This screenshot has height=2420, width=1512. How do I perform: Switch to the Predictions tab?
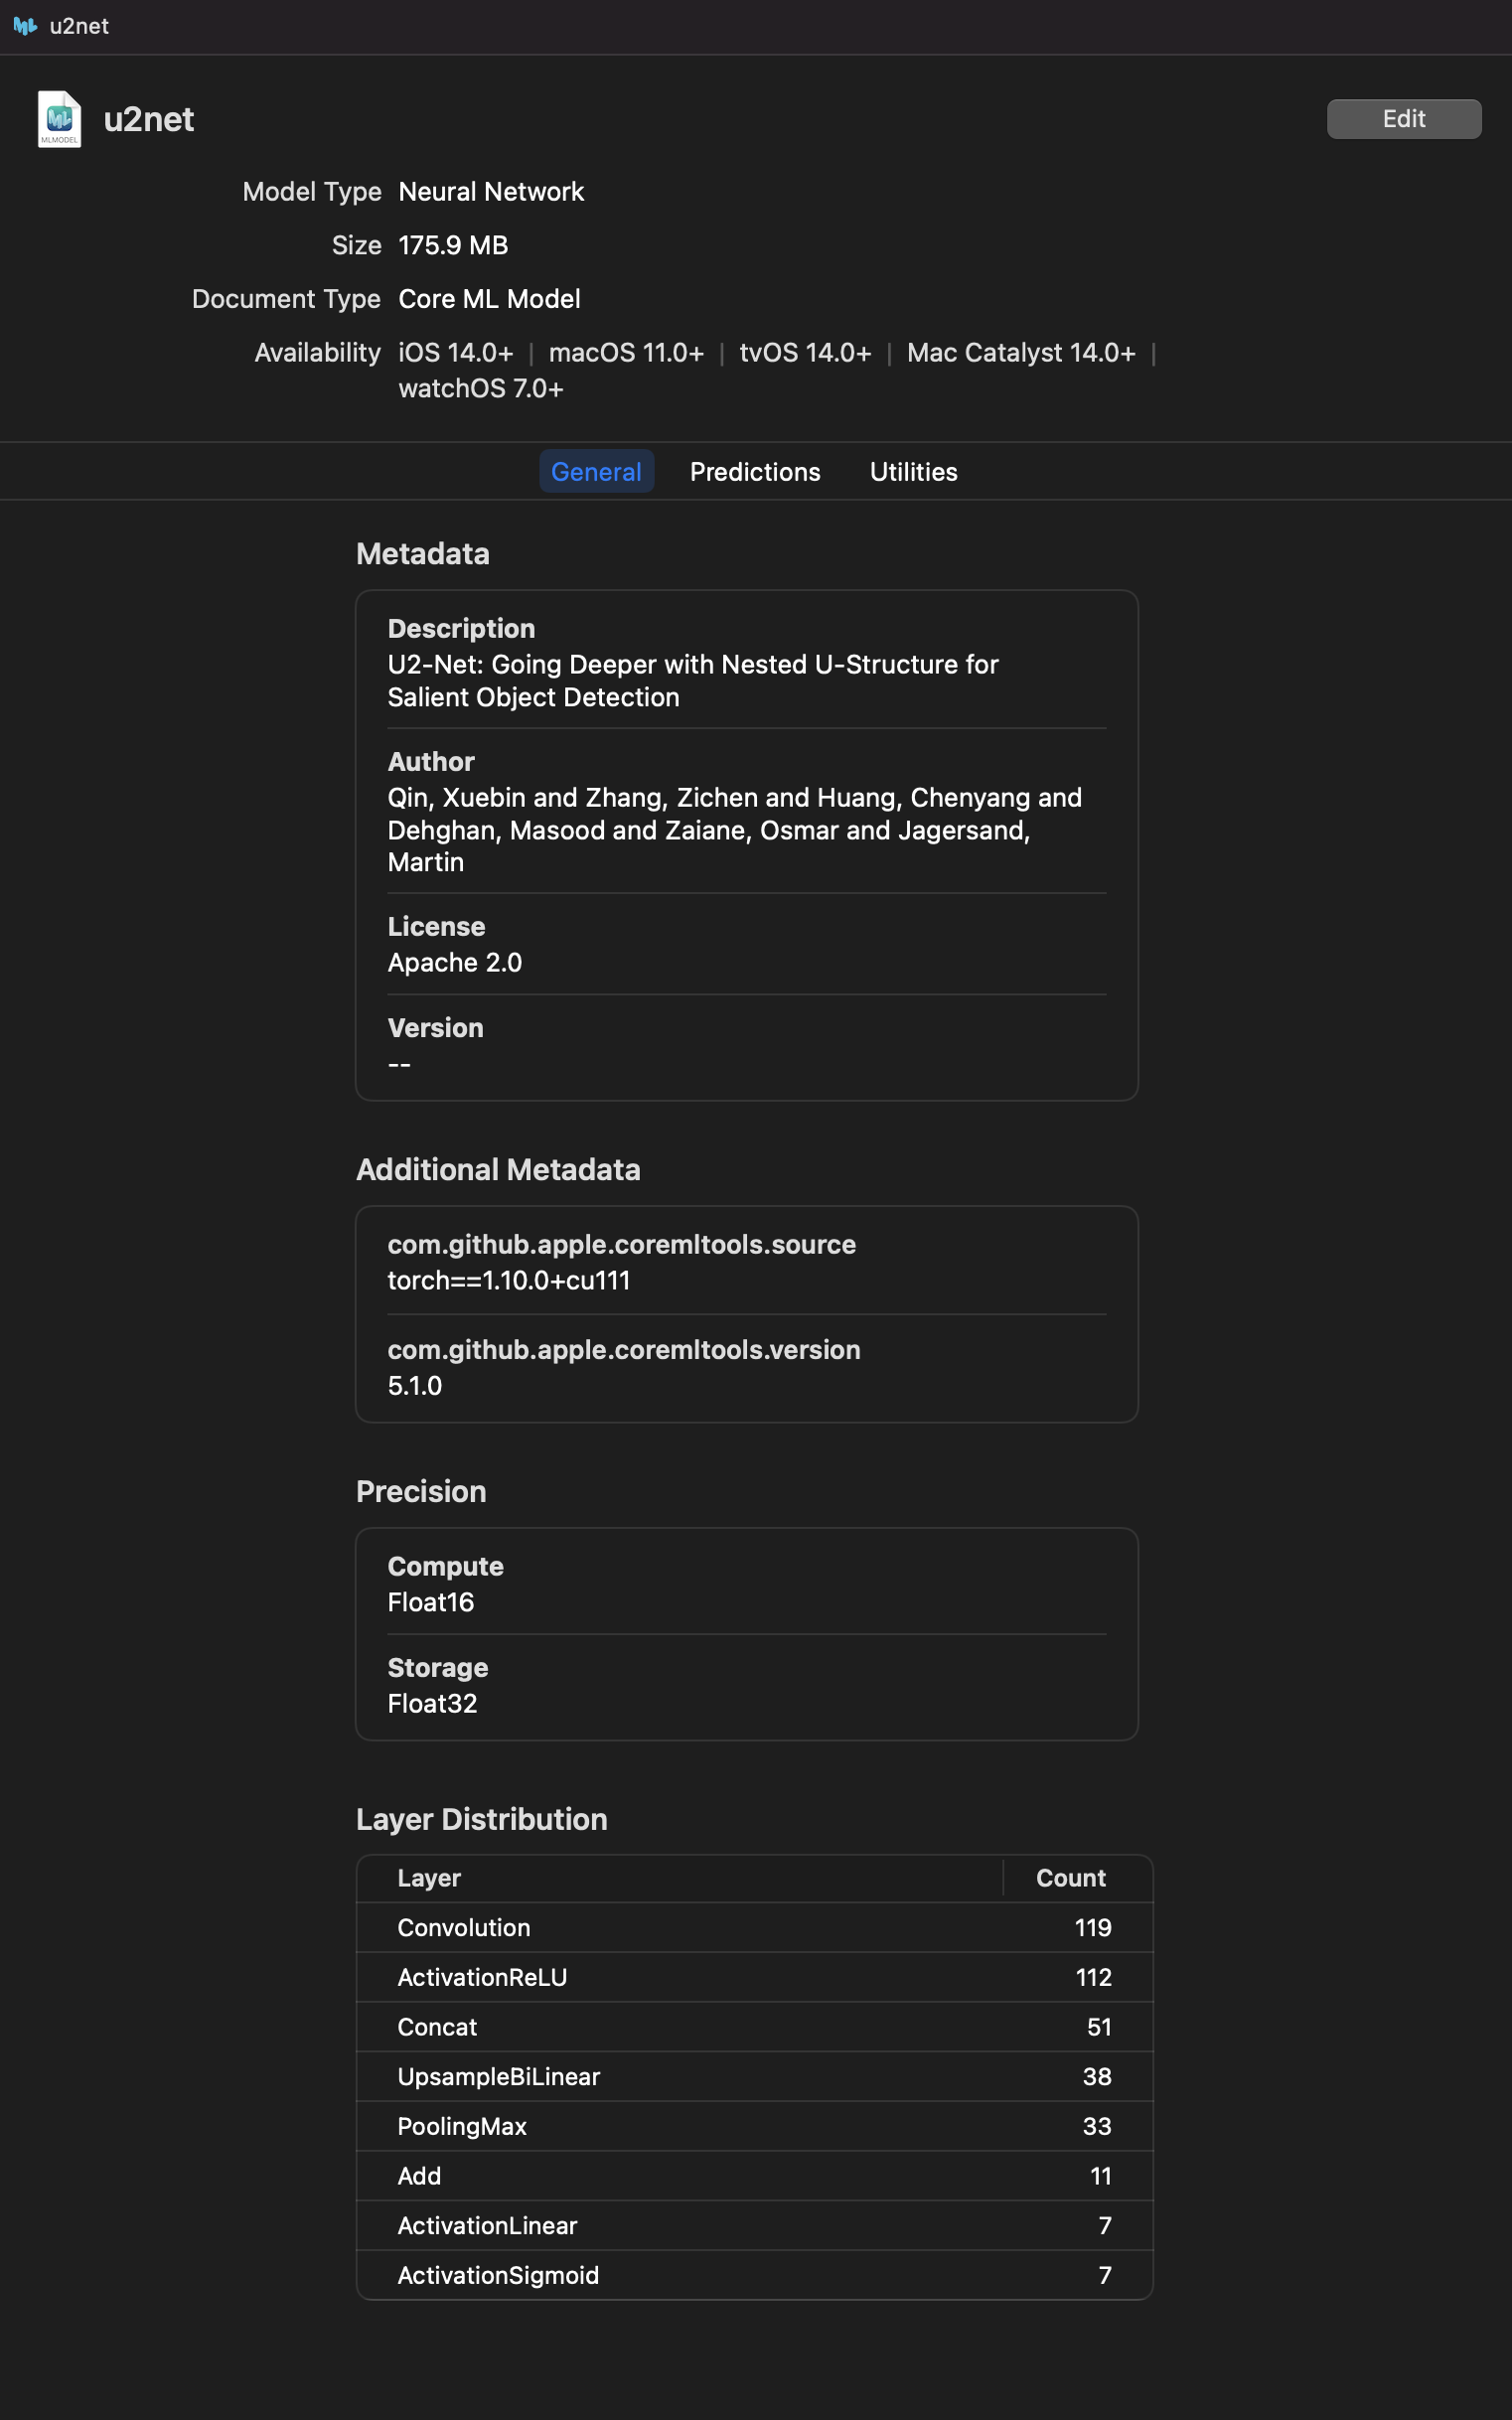754,472
